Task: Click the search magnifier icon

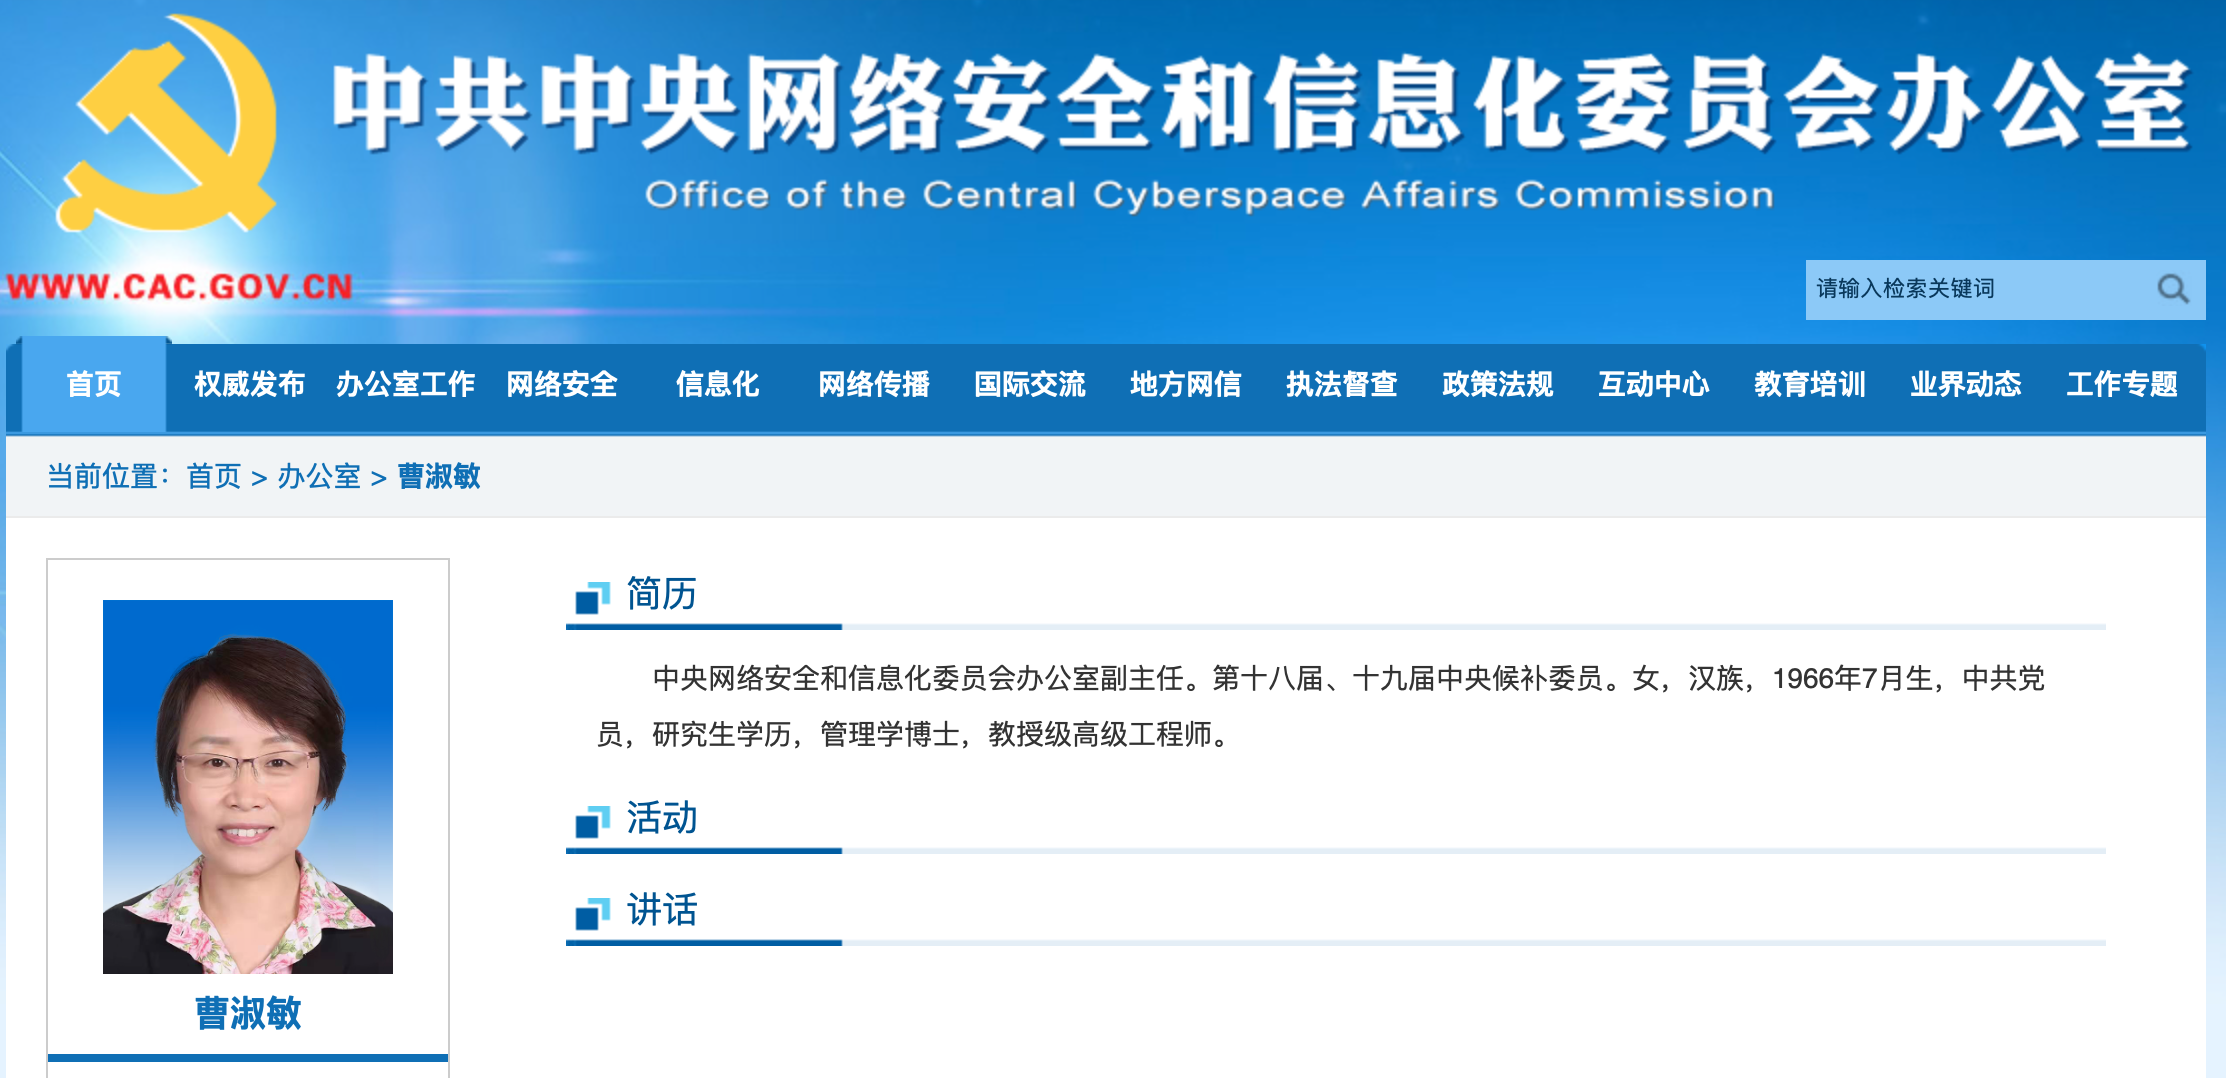Action: click(2172, 290)
